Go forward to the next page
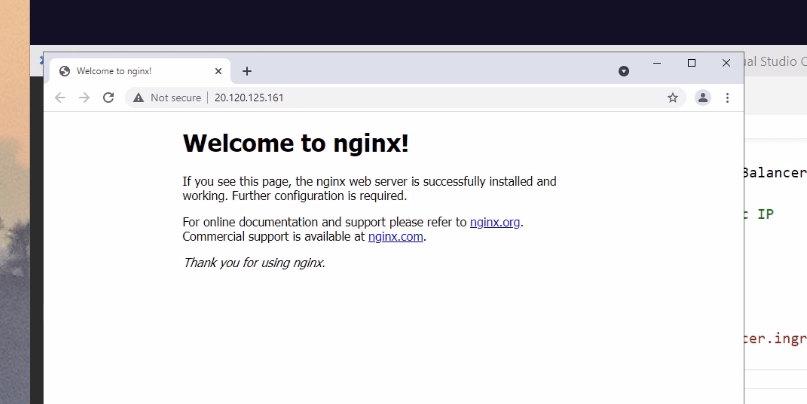The height and width of the screenshot is (404, 807). pos(84,98)
